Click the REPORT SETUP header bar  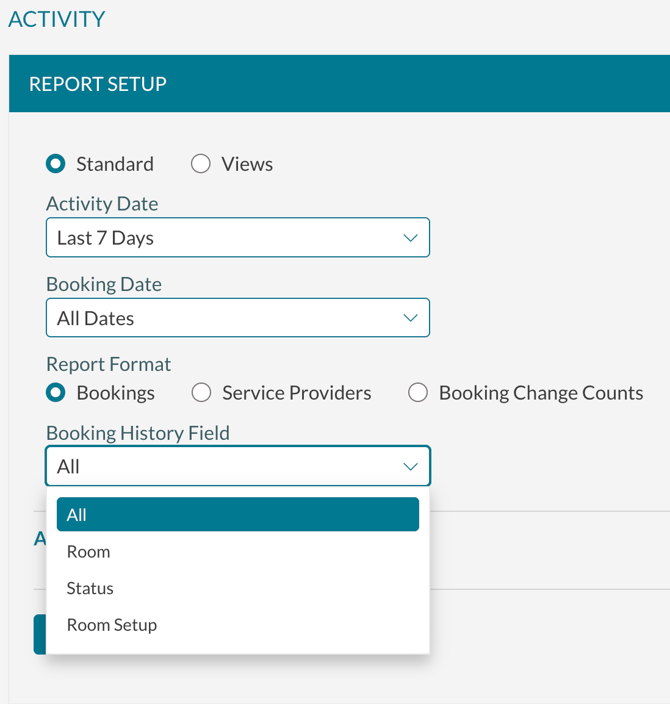[x=339, y=84]
